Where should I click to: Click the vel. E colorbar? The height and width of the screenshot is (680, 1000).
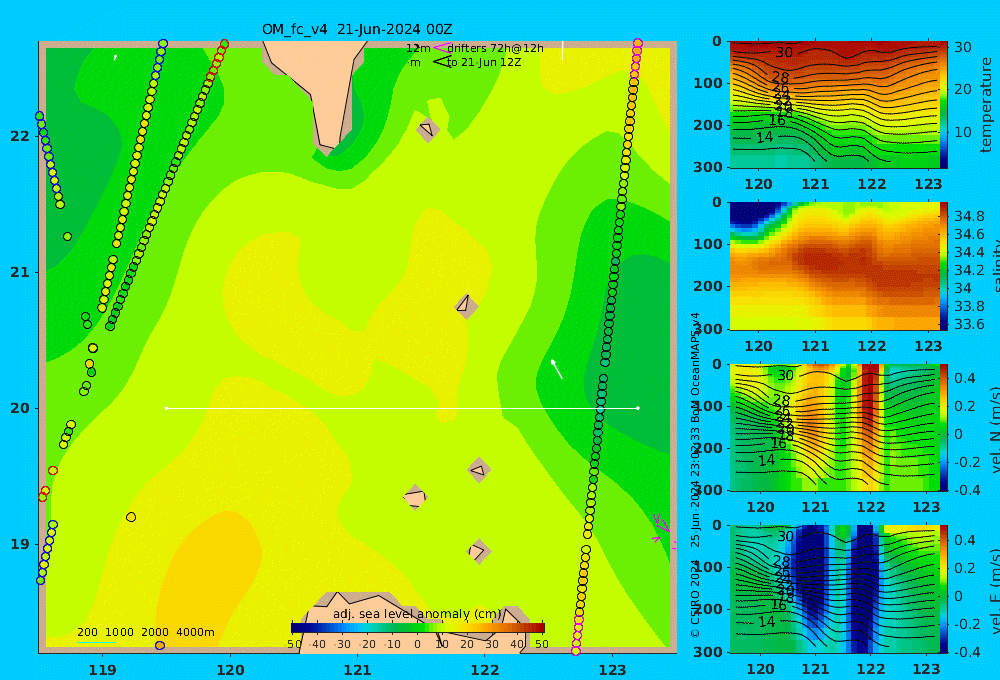pyautogui.click(x=944, y=589)
